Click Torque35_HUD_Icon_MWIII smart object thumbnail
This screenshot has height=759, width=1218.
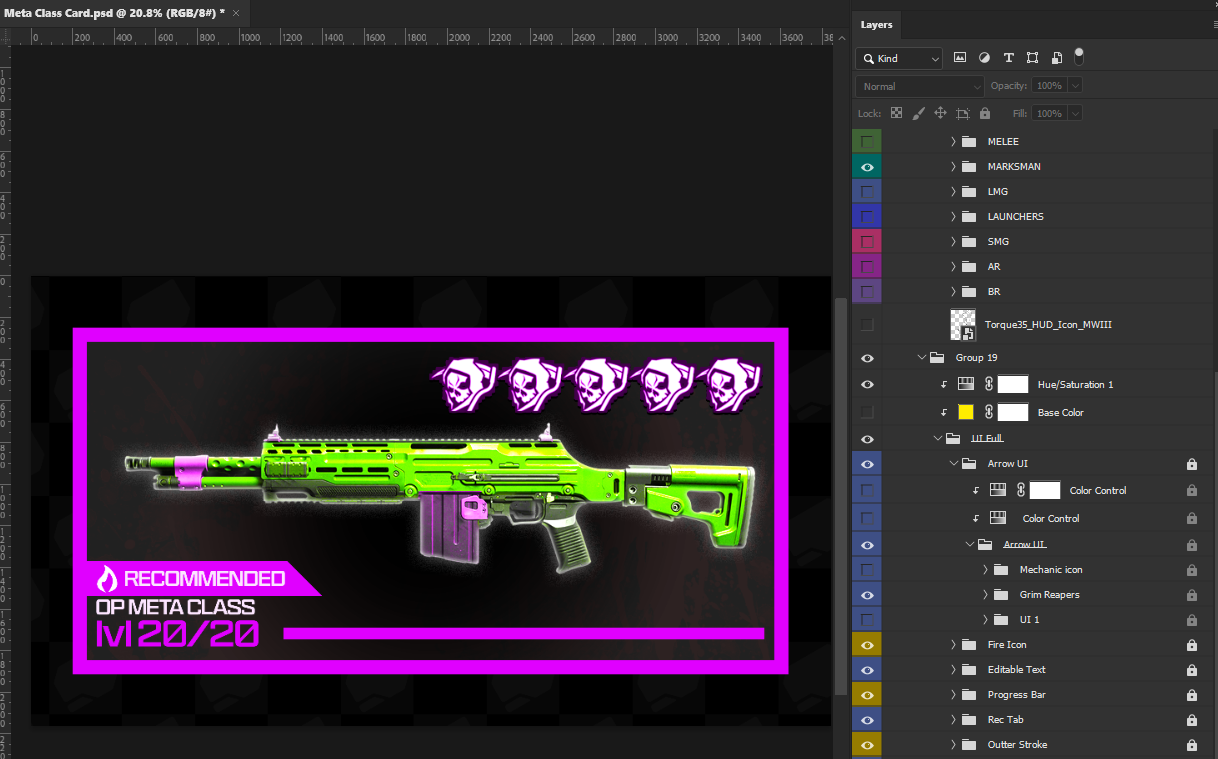962,325
